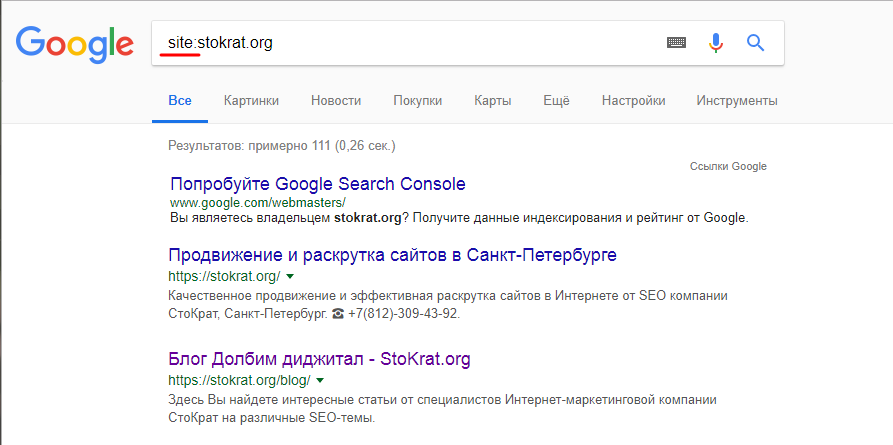This screenshot has height=445, width=893.
Task: Open Настройки search settings
Action: [634, 101]
